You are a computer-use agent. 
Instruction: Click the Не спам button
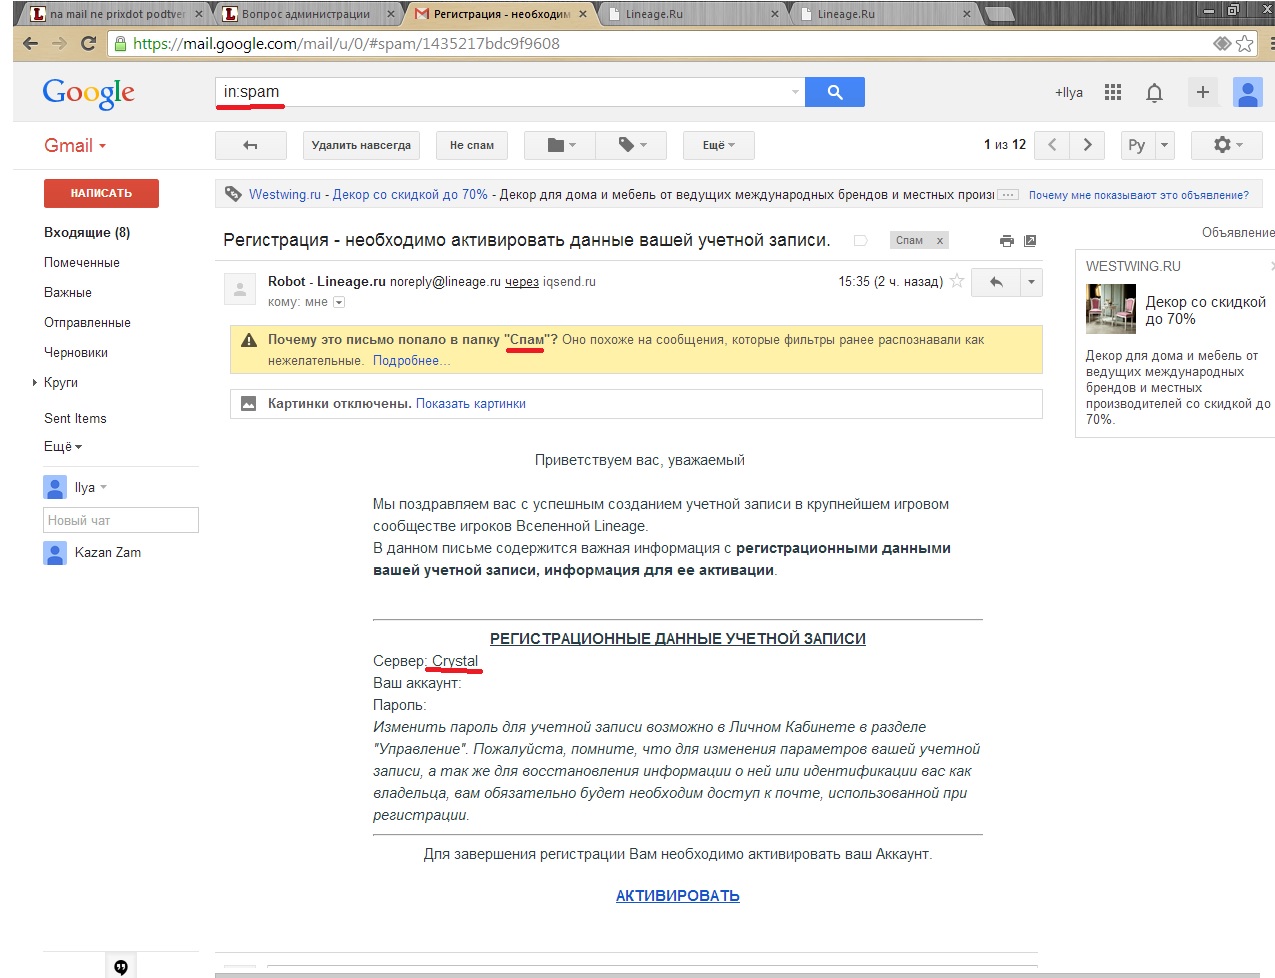click(x=472, y=145)
